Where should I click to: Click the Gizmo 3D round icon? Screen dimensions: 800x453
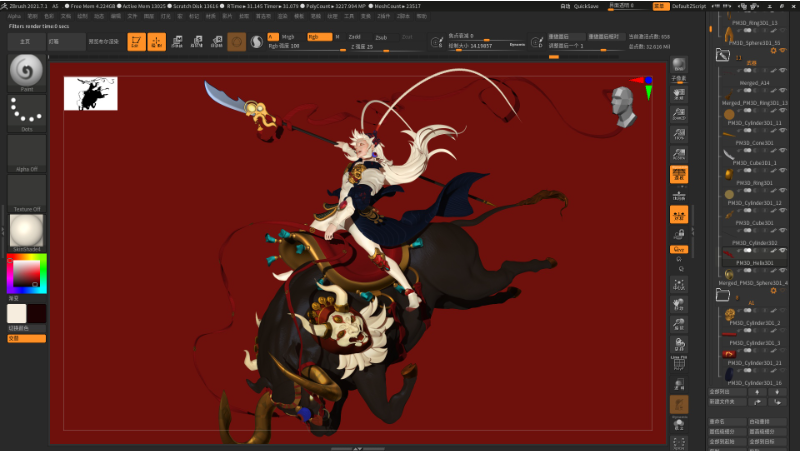click(x=237, y=41)
